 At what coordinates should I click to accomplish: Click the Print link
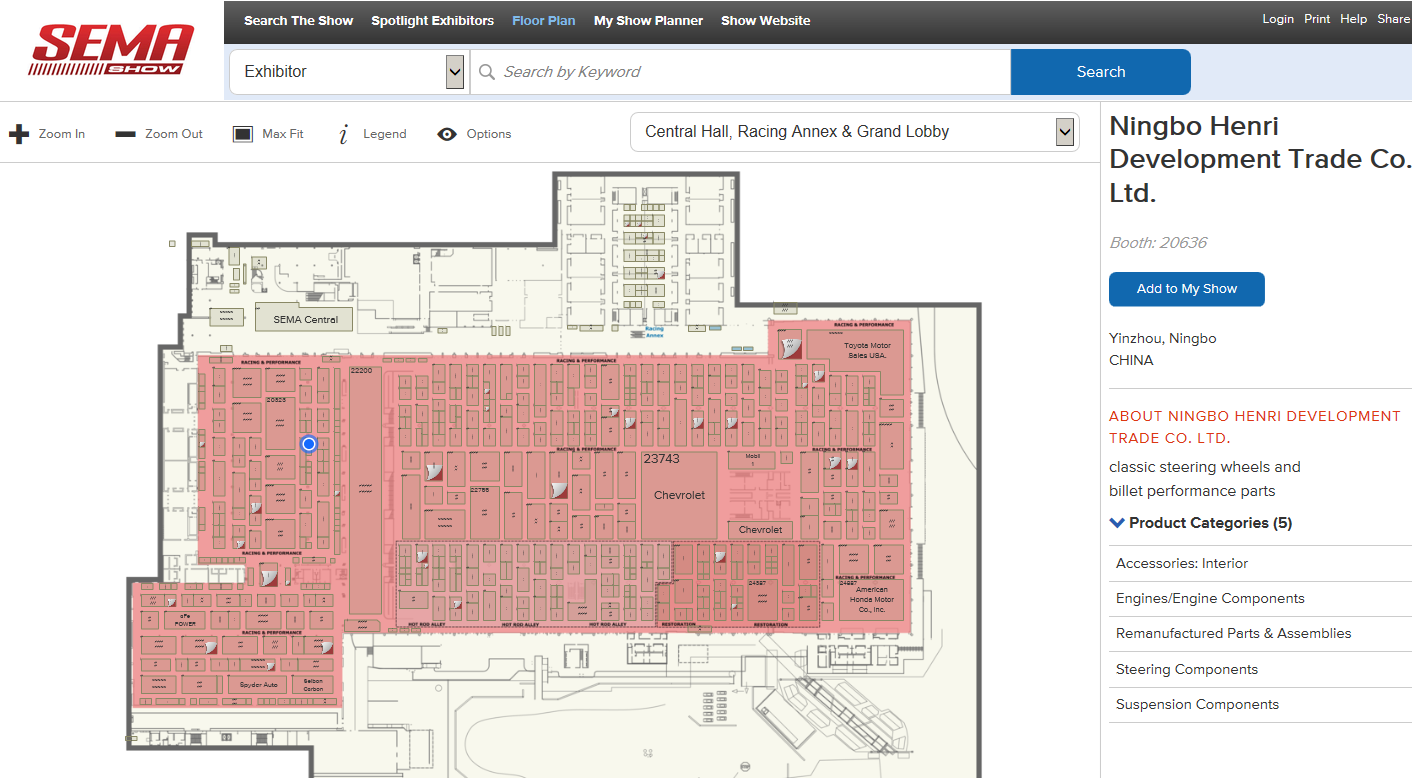1317,19
